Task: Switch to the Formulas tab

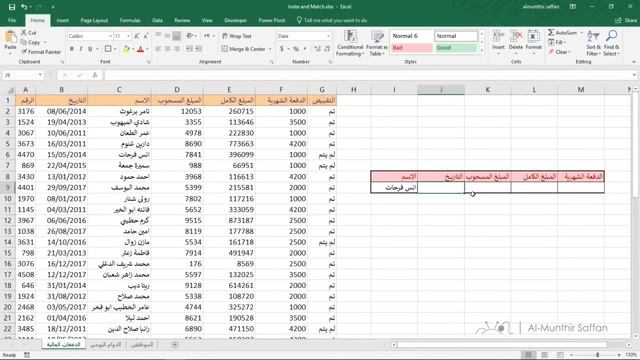Action: pyautogui.click(x=130, y=20)
